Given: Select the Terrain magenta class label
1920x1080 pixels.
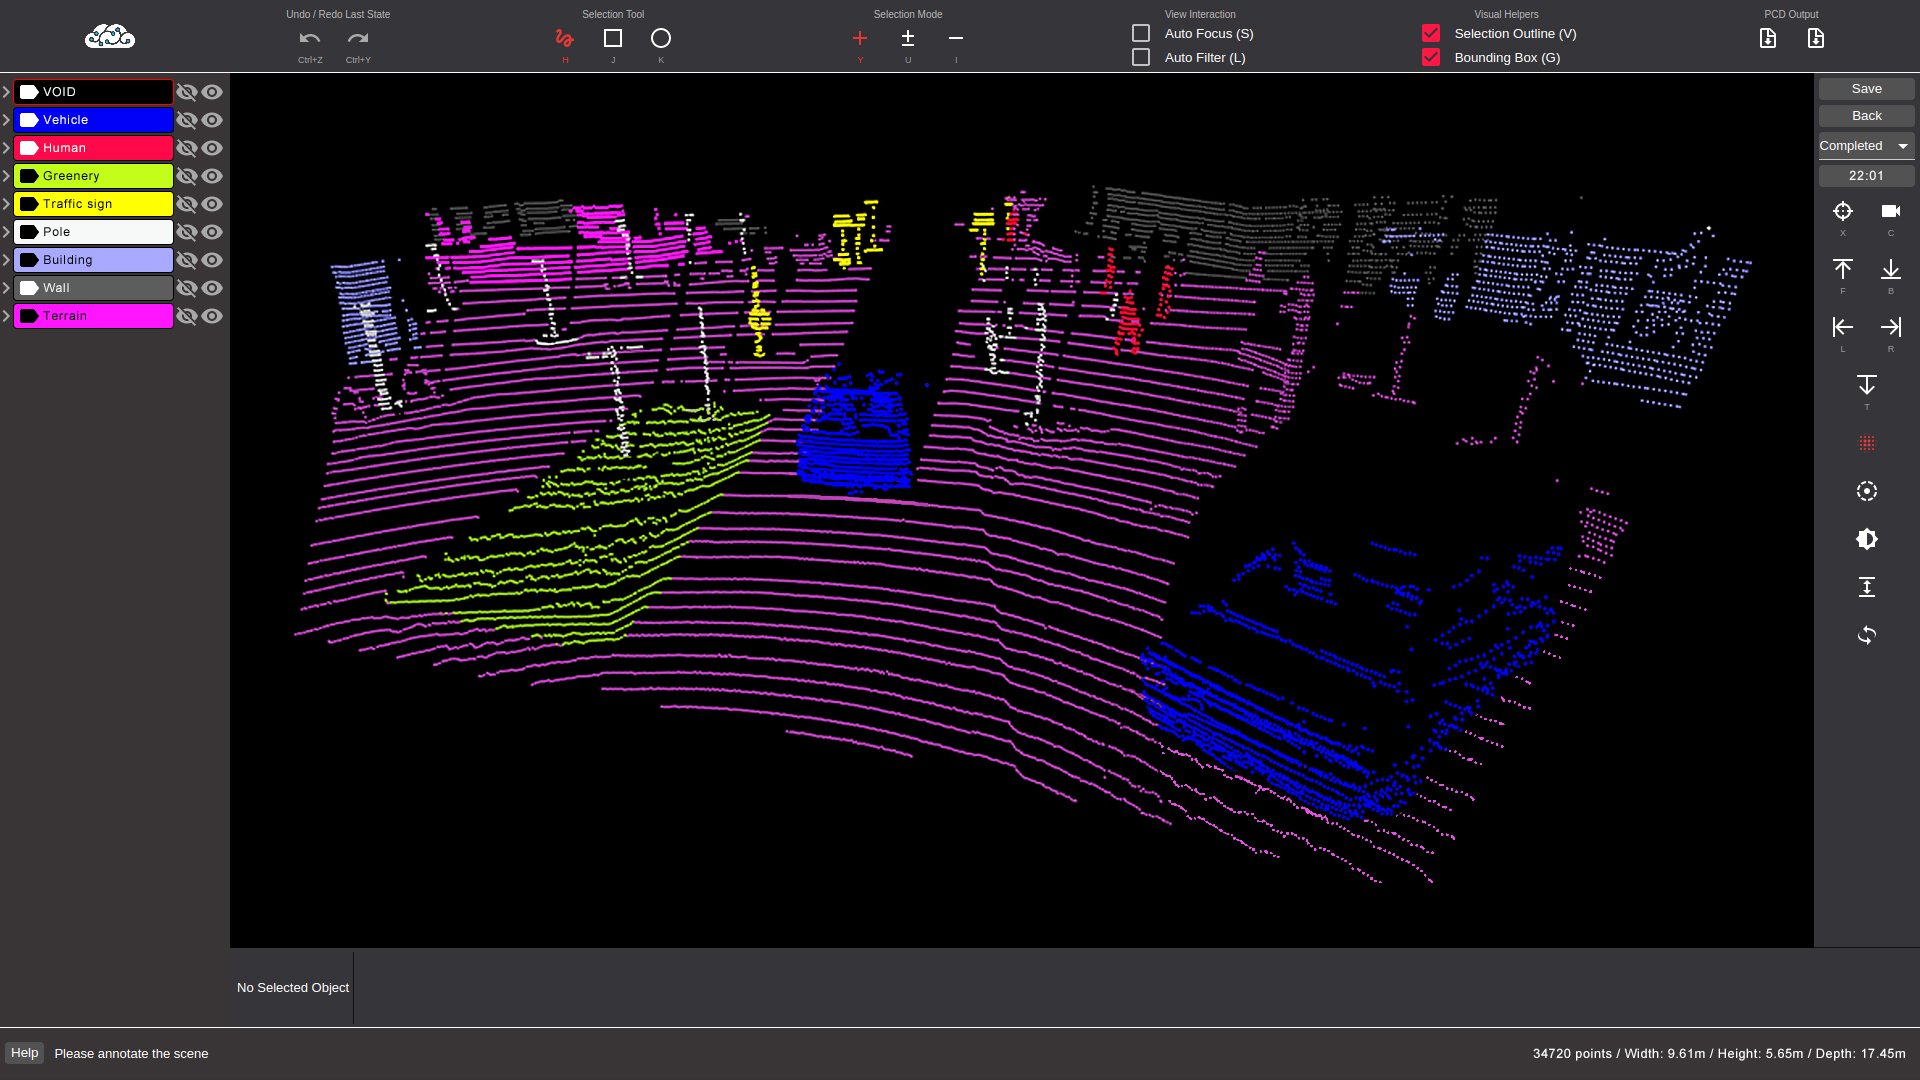Looking at the screenshot, I should coord(93,316).
